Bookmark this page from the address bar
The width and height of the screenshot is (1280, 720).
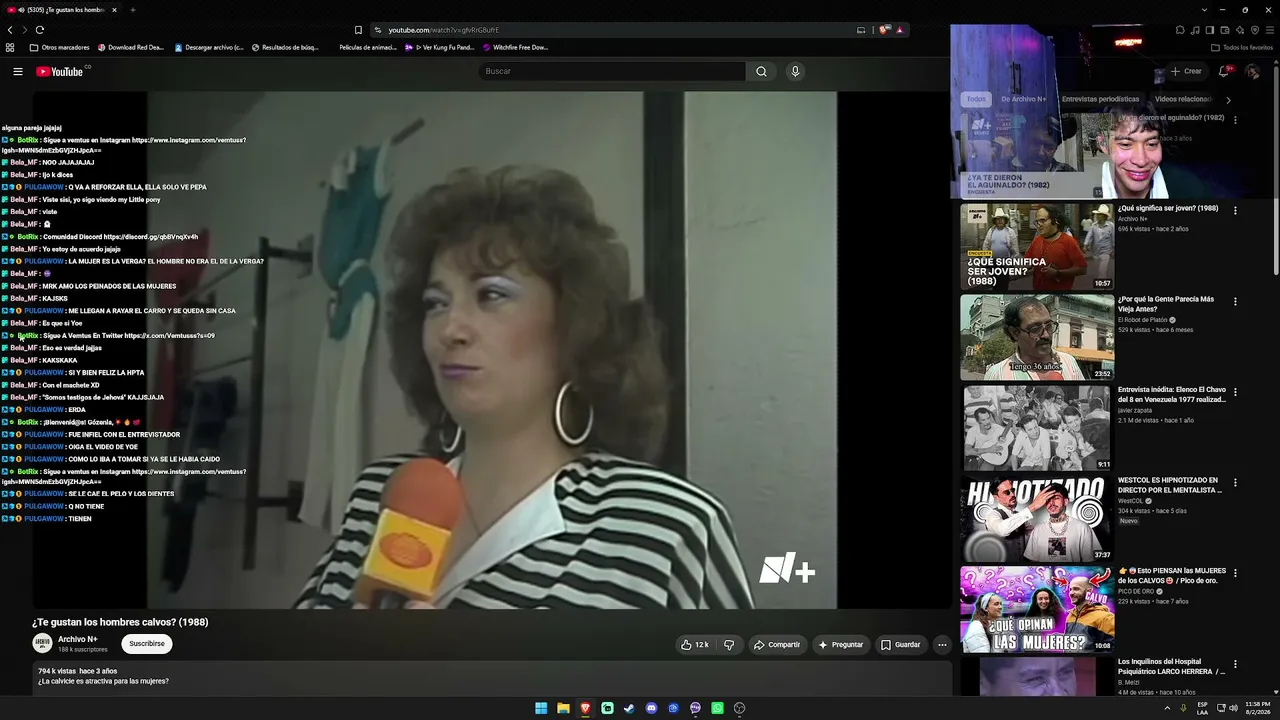(x=358, y=30)
